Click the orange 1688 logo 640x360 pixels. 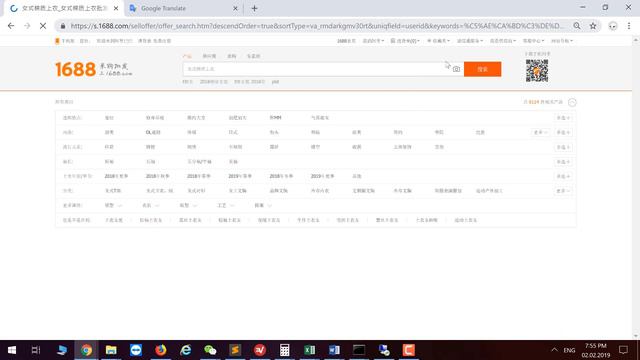(x=76, y=69)
